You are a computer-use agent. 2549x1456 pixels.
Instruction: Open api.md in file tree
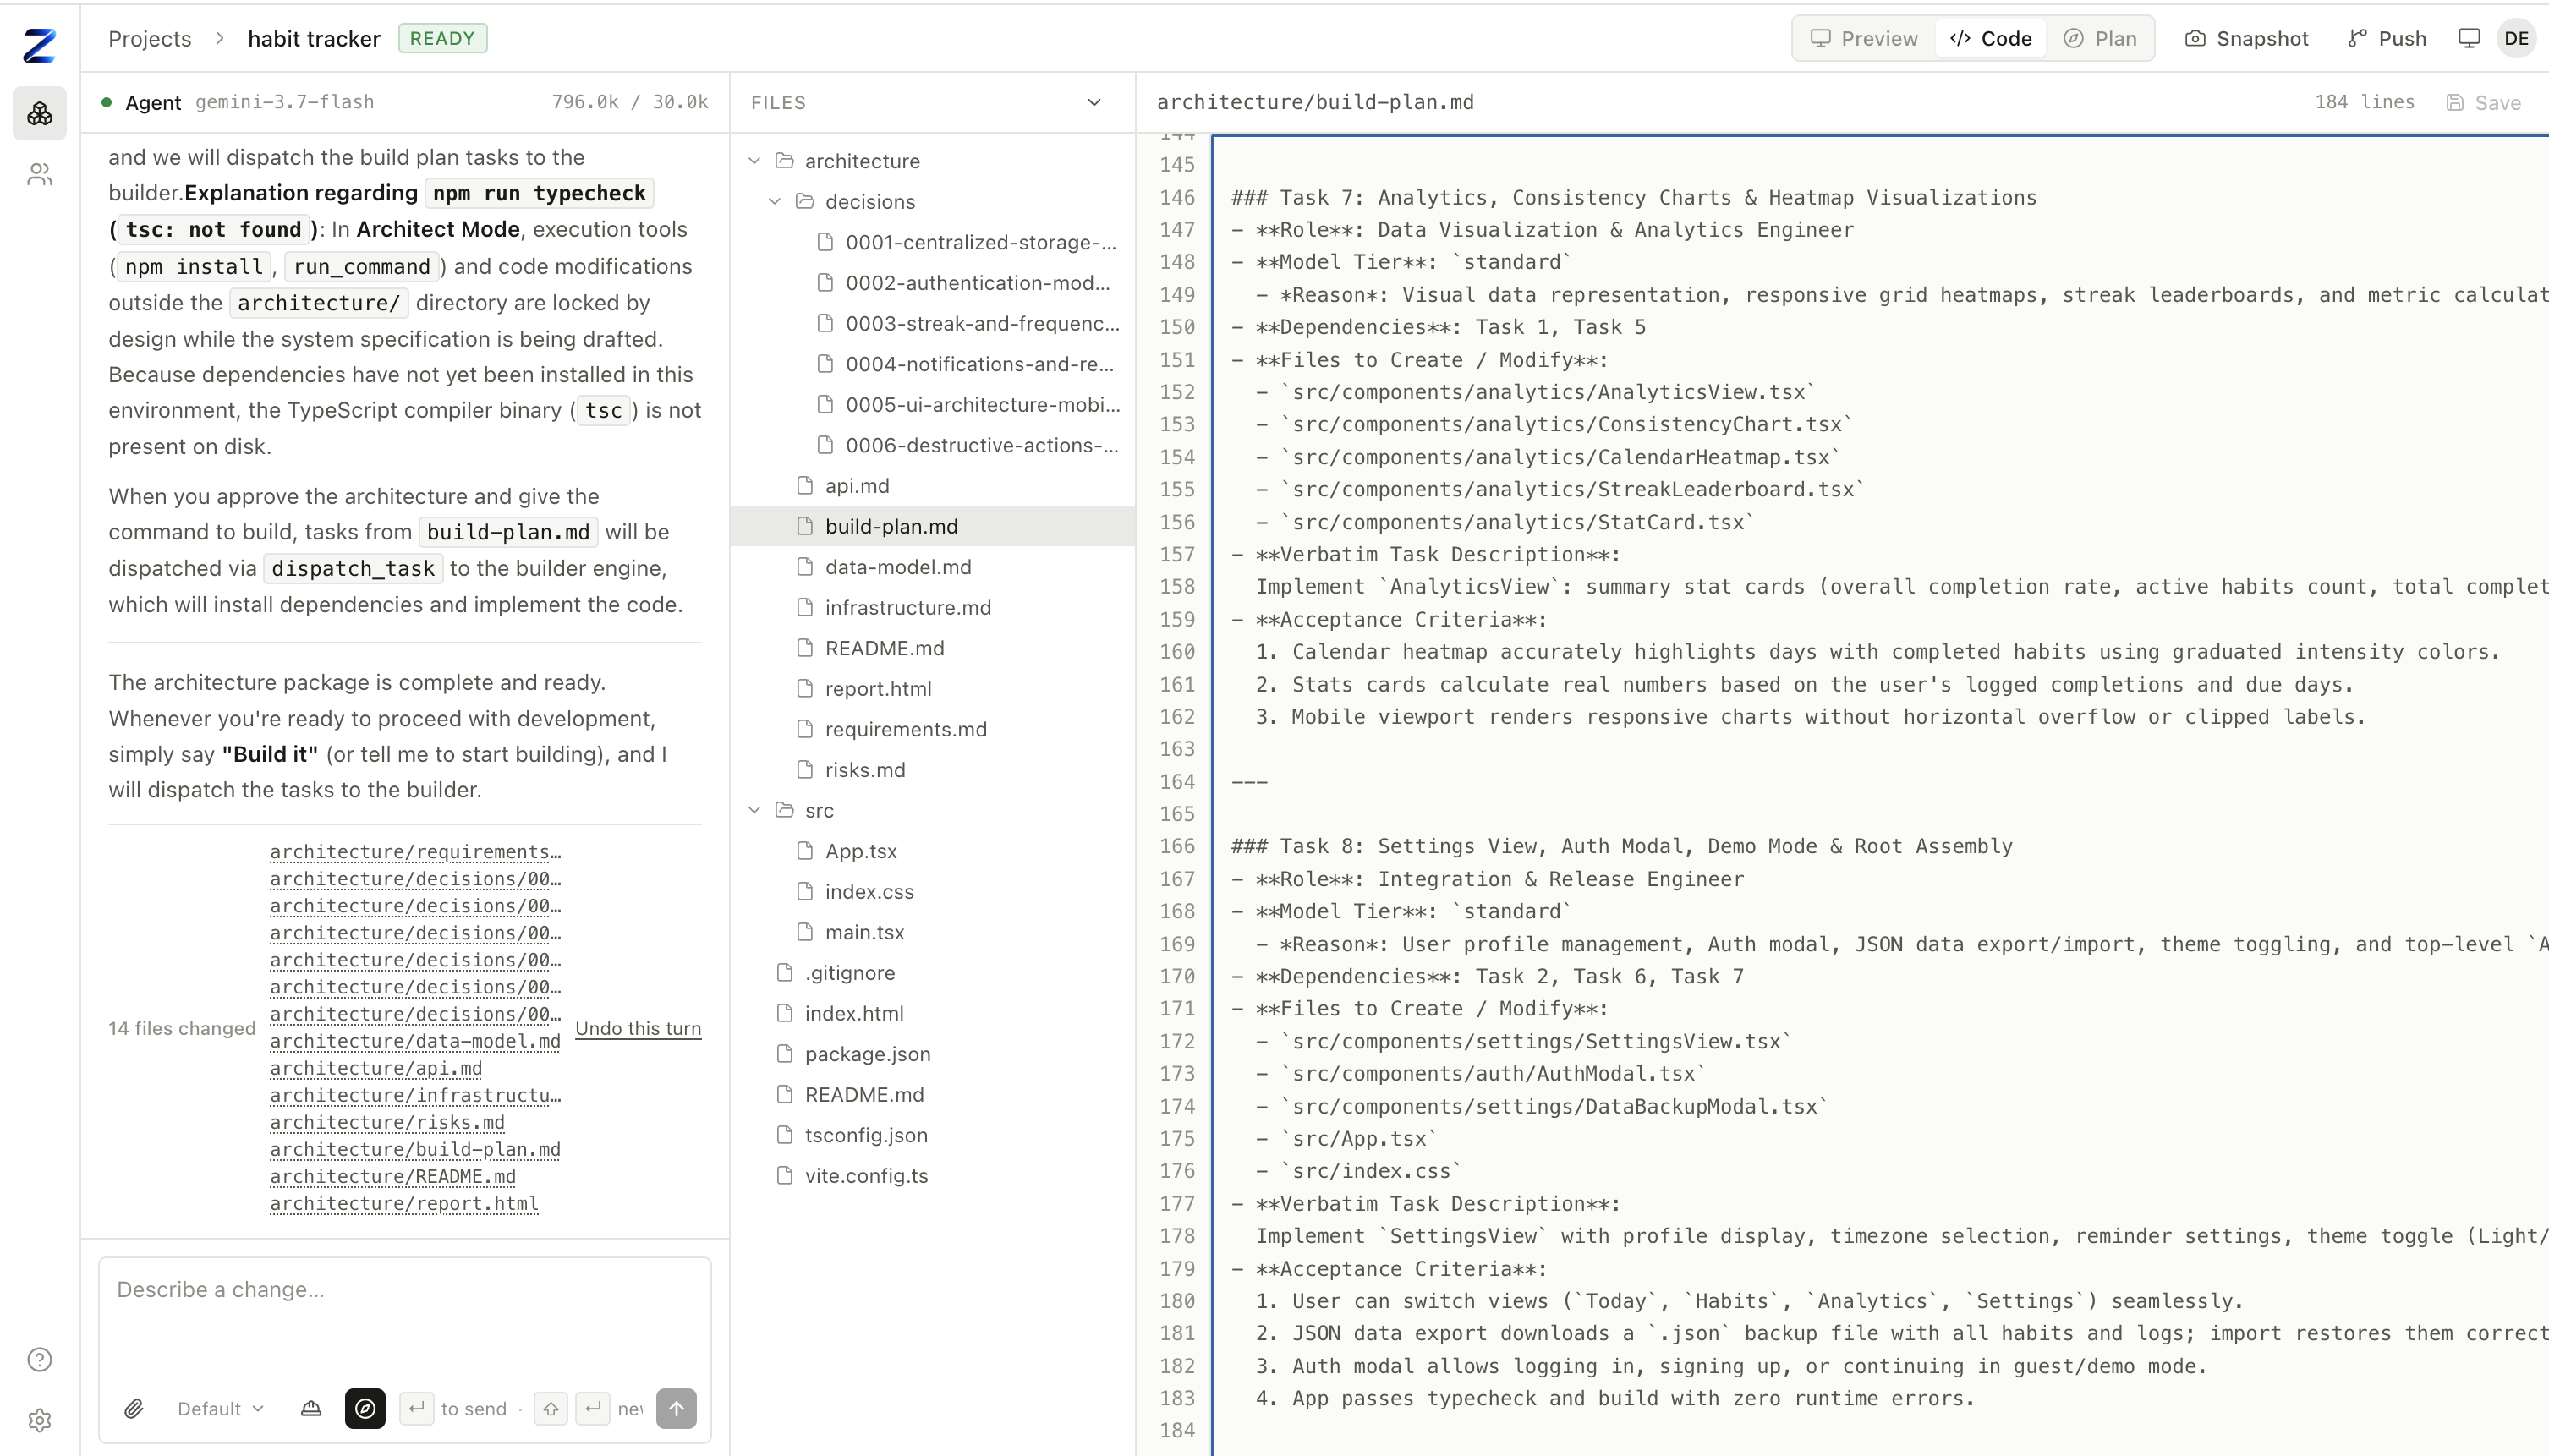tap(933, 485)
